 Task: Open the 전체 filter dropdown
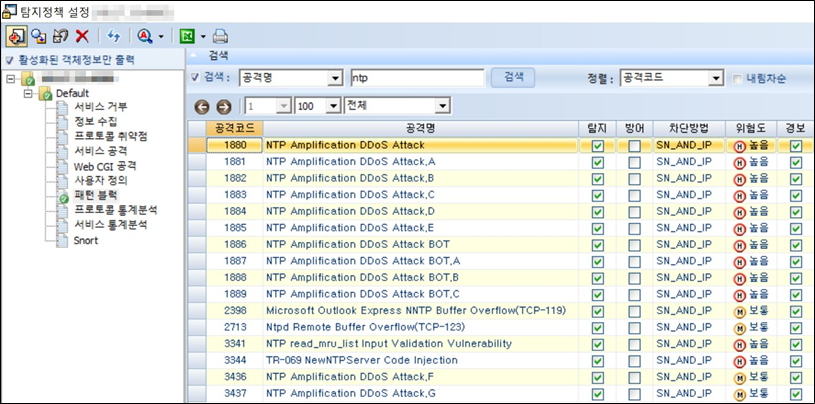(442, 107)
